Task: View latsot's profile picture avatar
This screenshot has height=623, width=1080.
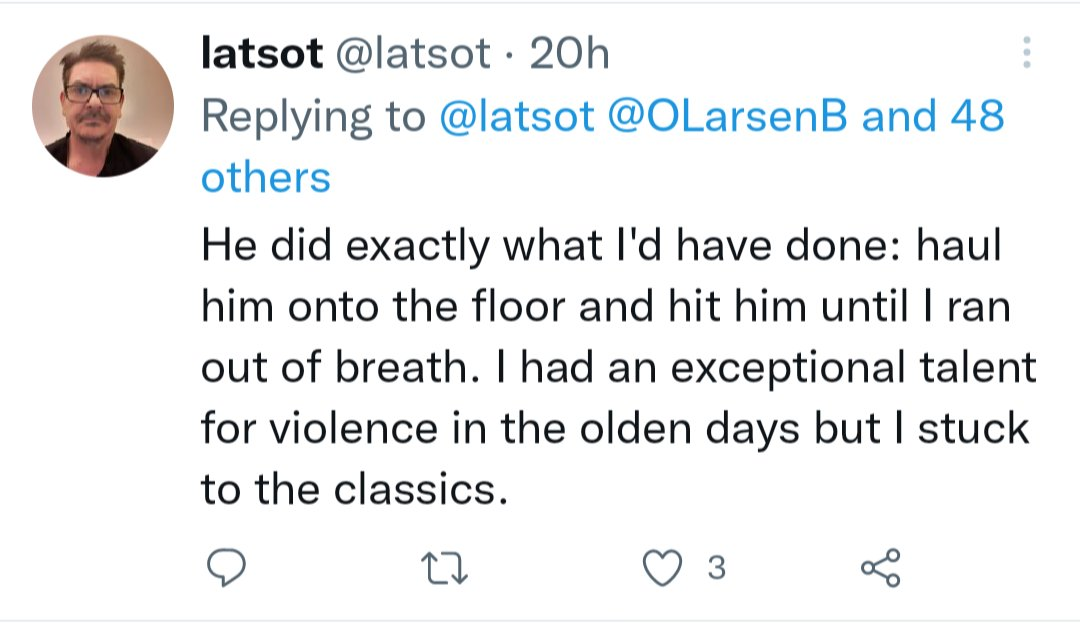Action: click(103, 106)
